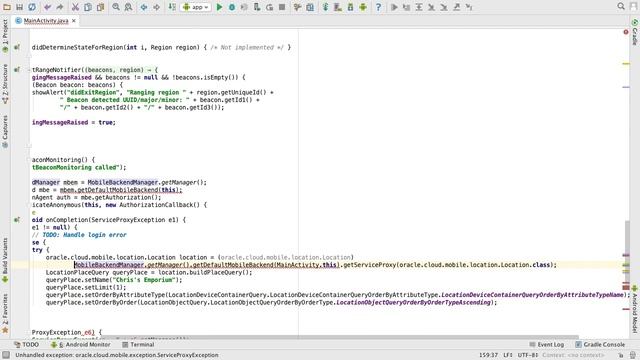Copy selection using the copy icon
The image size is (640, 360).
(88, 7)
